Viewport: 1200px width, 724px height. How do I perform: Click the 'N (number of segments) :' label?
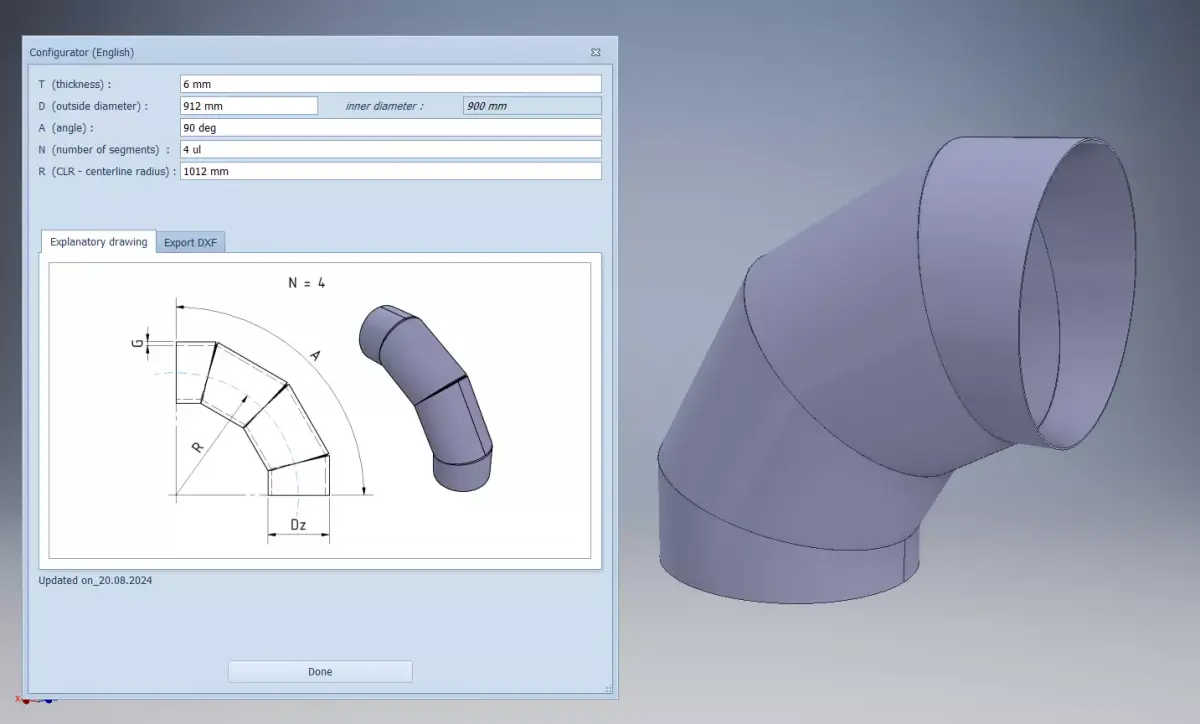point(104,150)
